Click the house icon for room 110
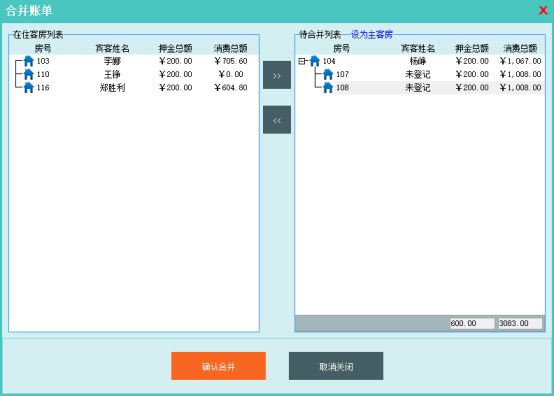This screenshot has width=554, height=396. tap(29, 74)
